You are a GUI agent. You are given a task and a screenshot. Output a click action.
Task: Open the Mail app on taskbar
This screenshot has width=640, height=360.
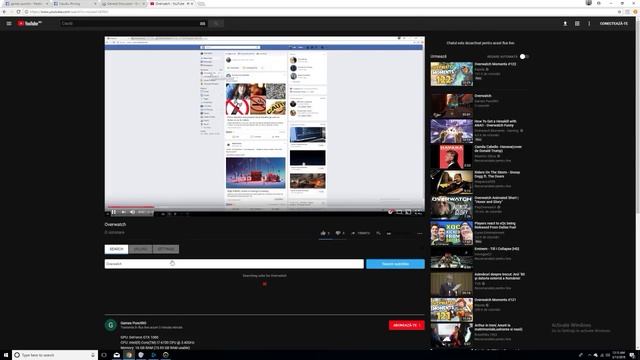point(117,355)
